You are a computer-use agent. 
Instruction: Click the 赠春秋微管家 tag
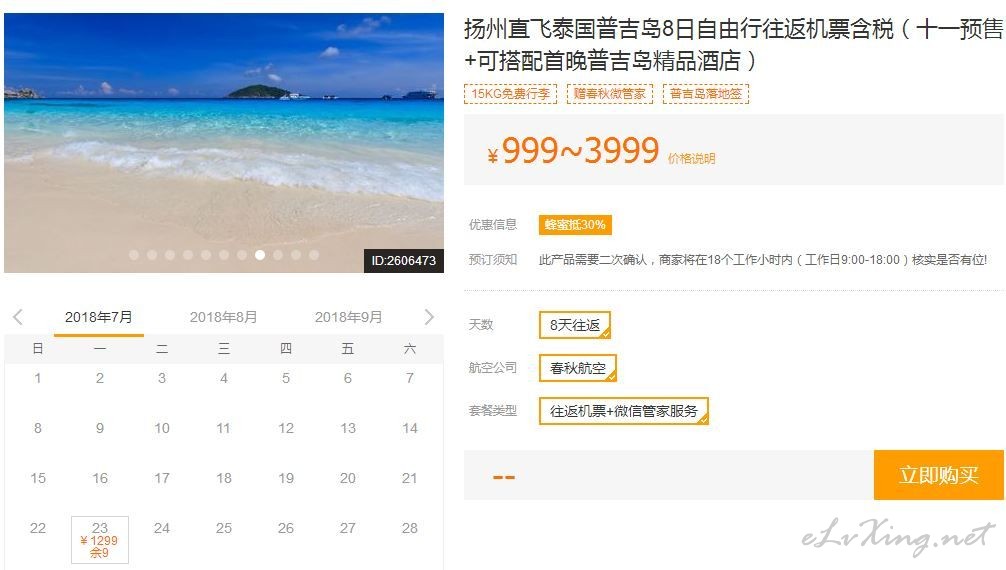click(x=610, y=94)
